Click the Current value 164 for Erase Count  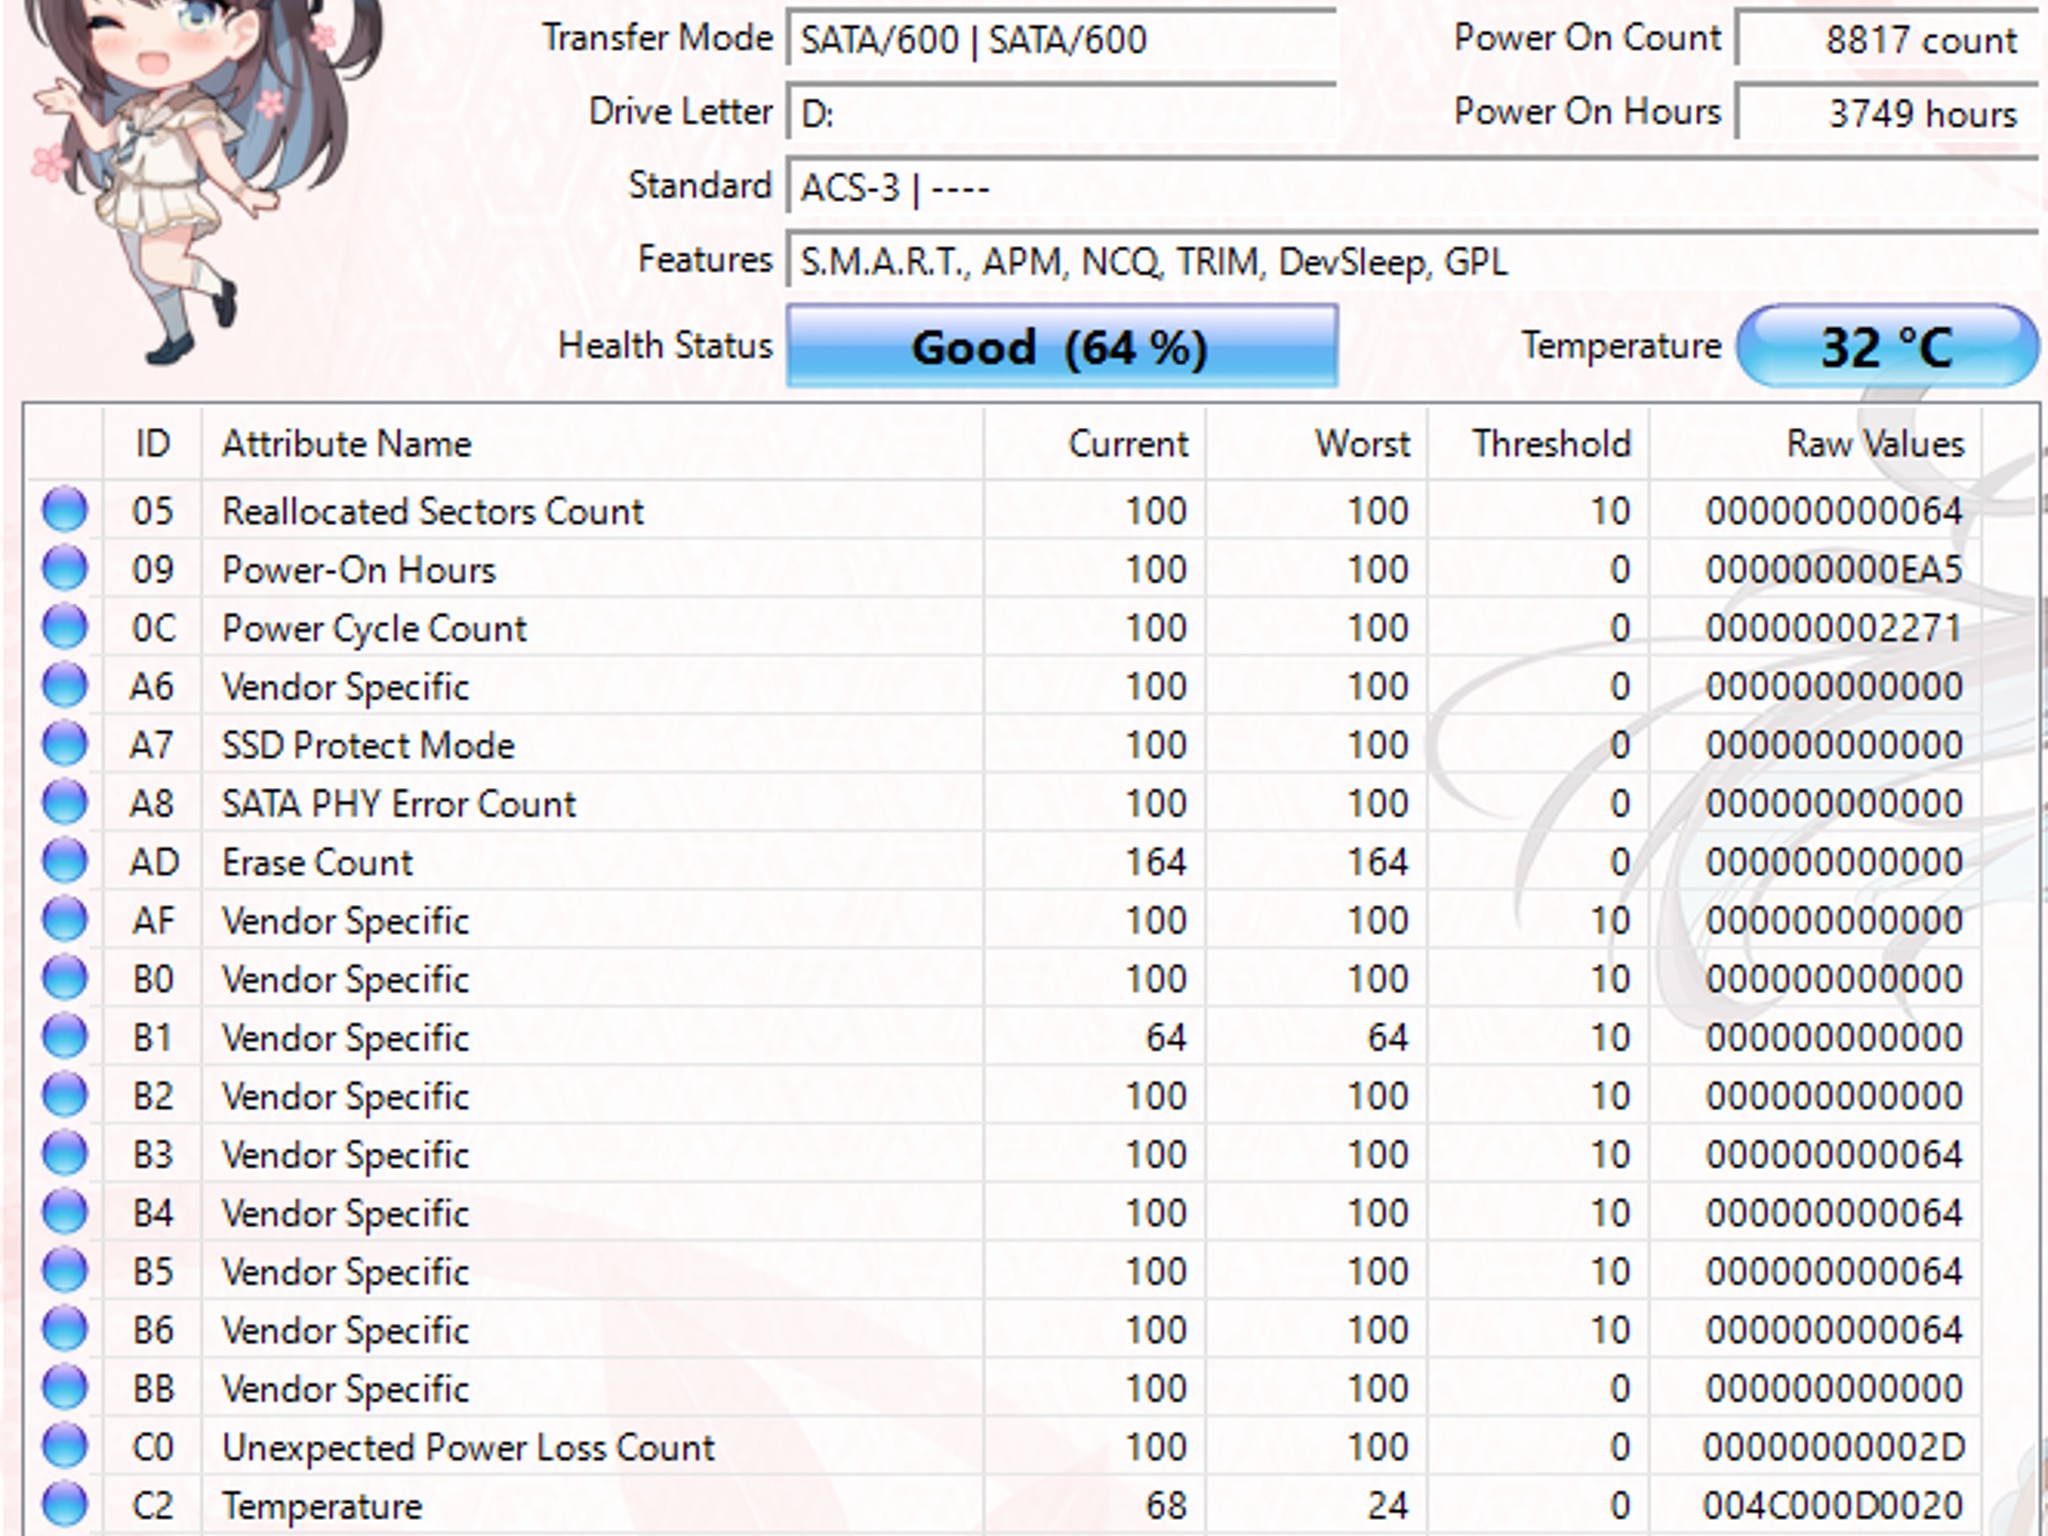click(x=1156, y=862)
